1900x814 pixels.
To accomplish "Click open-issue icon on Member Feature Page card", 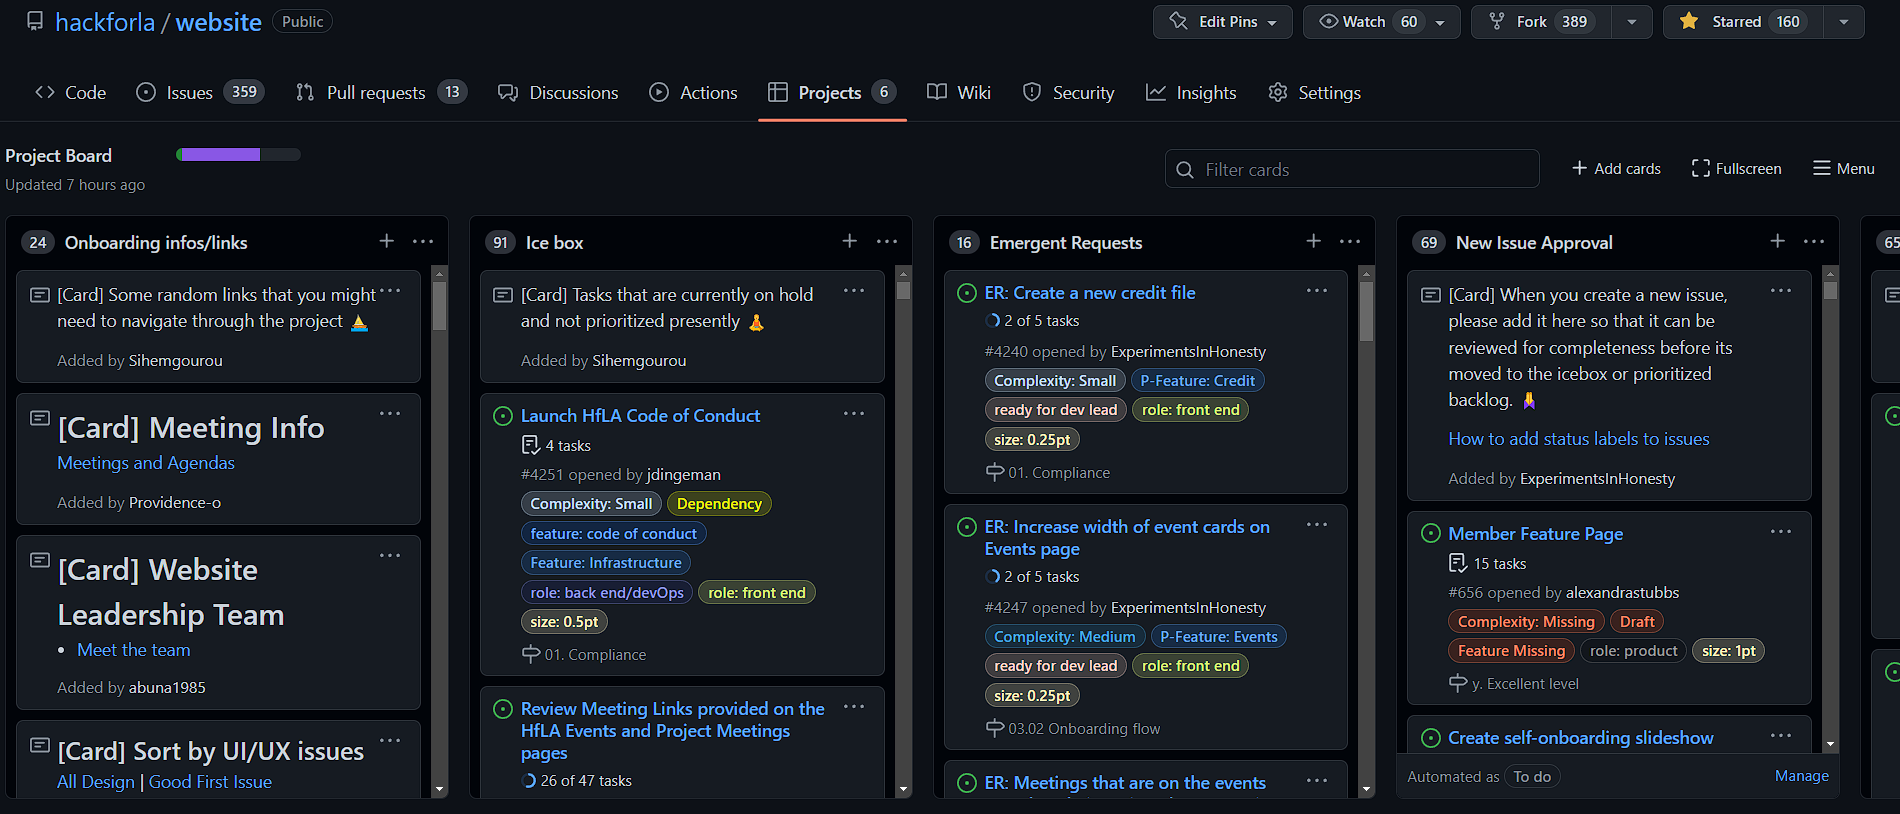I will pyautogui.click(x=1431, y=534).
